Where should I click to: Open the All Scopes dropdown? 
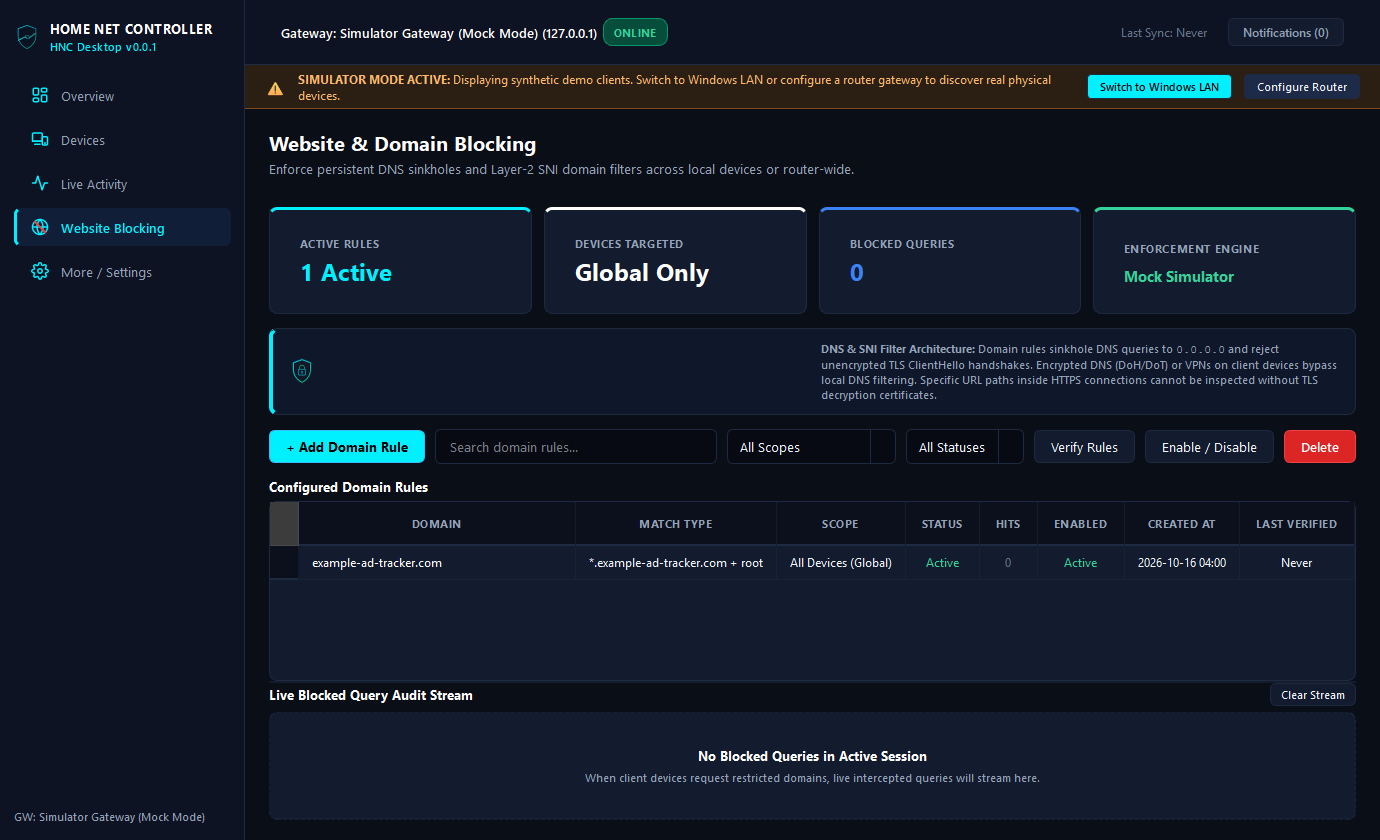811,447
